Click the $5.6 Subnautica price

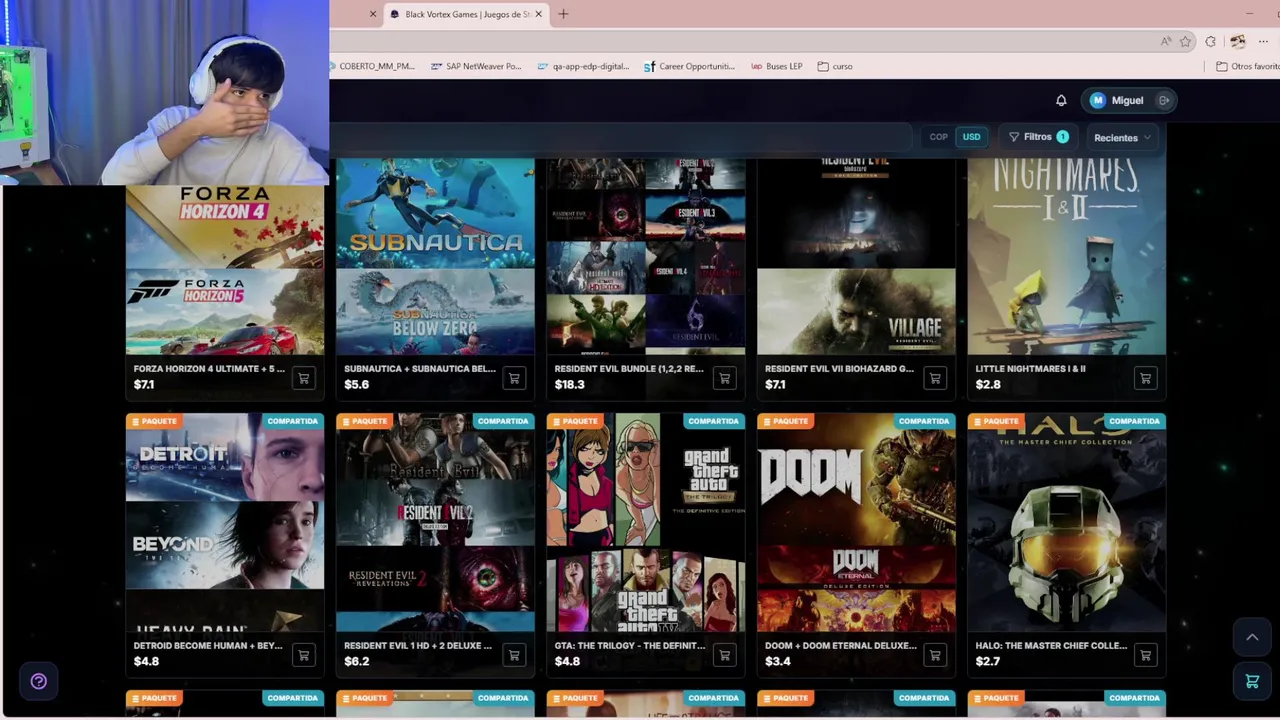356,384
